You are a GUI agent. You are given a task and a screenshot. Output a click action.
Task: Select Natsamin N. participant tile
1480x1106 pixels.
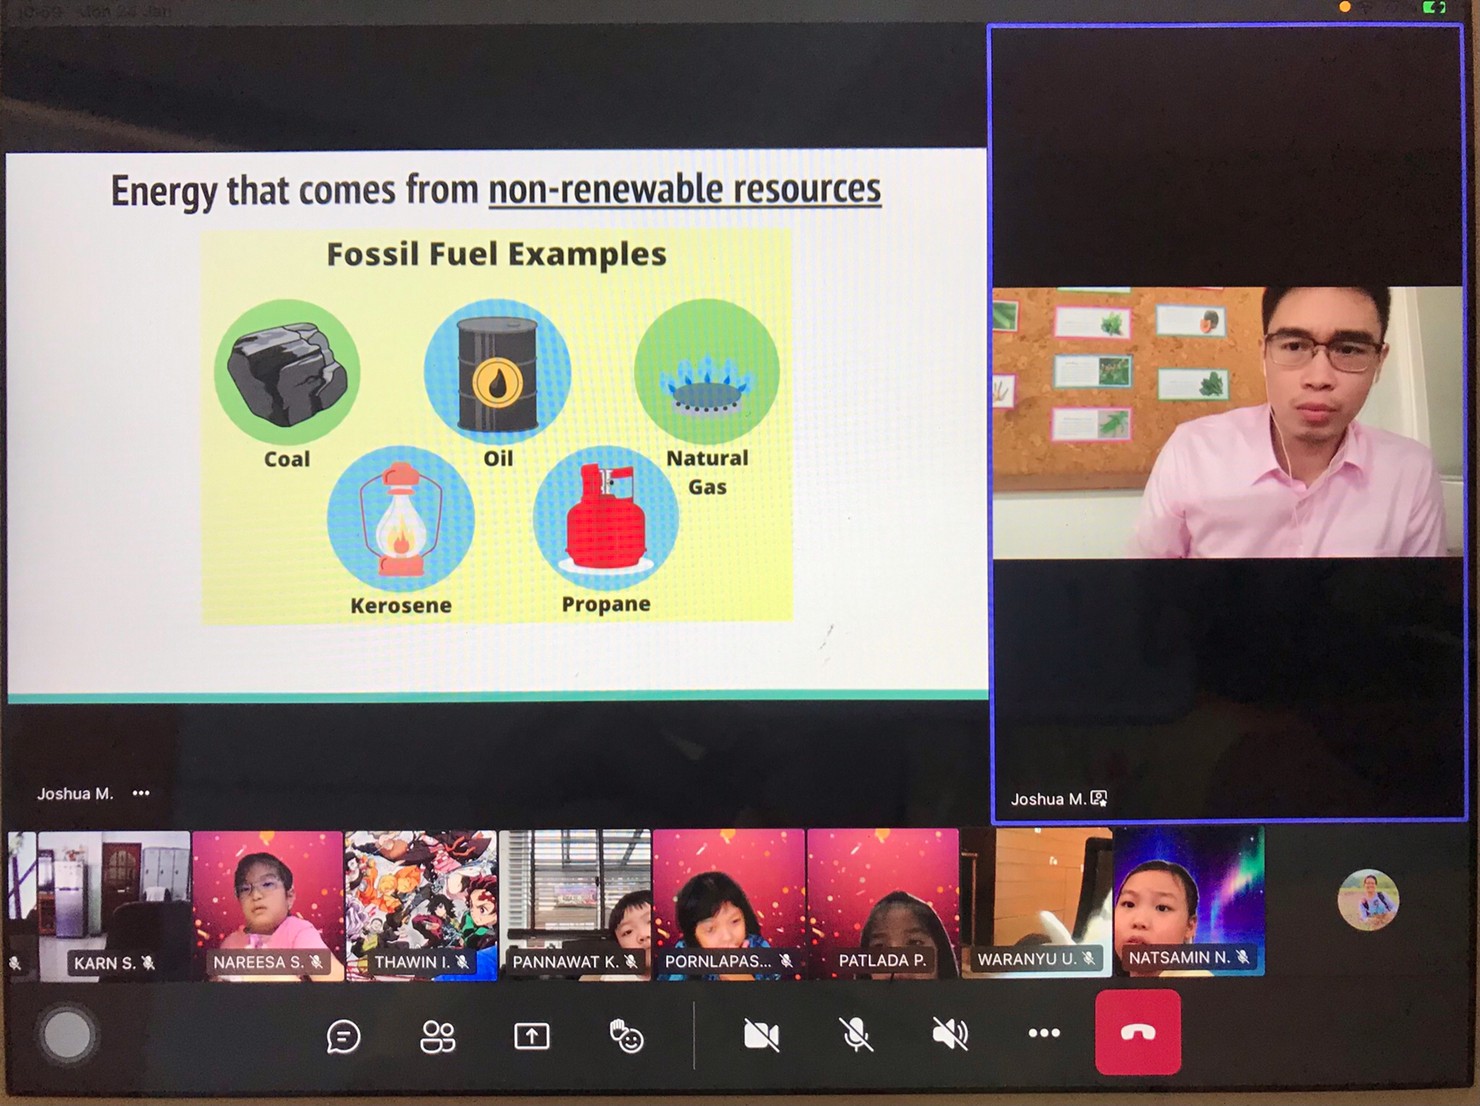(1189, 901)
